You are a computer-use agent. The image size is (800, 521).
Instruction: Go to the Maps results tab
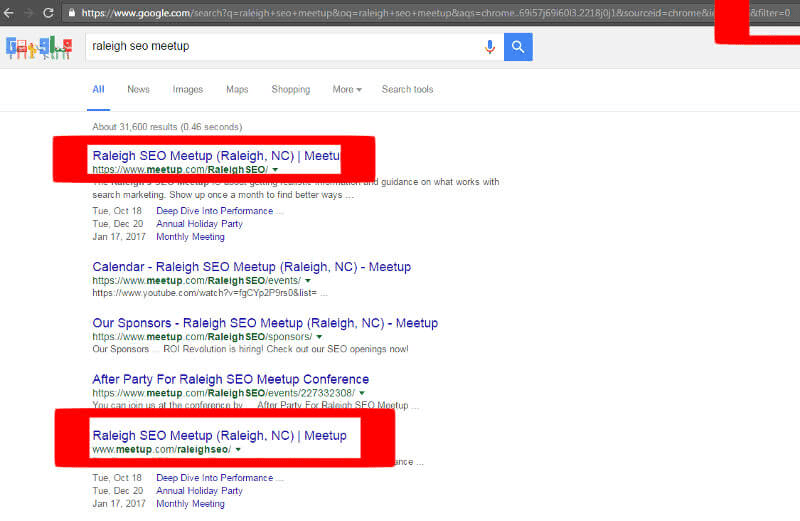(x=237, y=90)
